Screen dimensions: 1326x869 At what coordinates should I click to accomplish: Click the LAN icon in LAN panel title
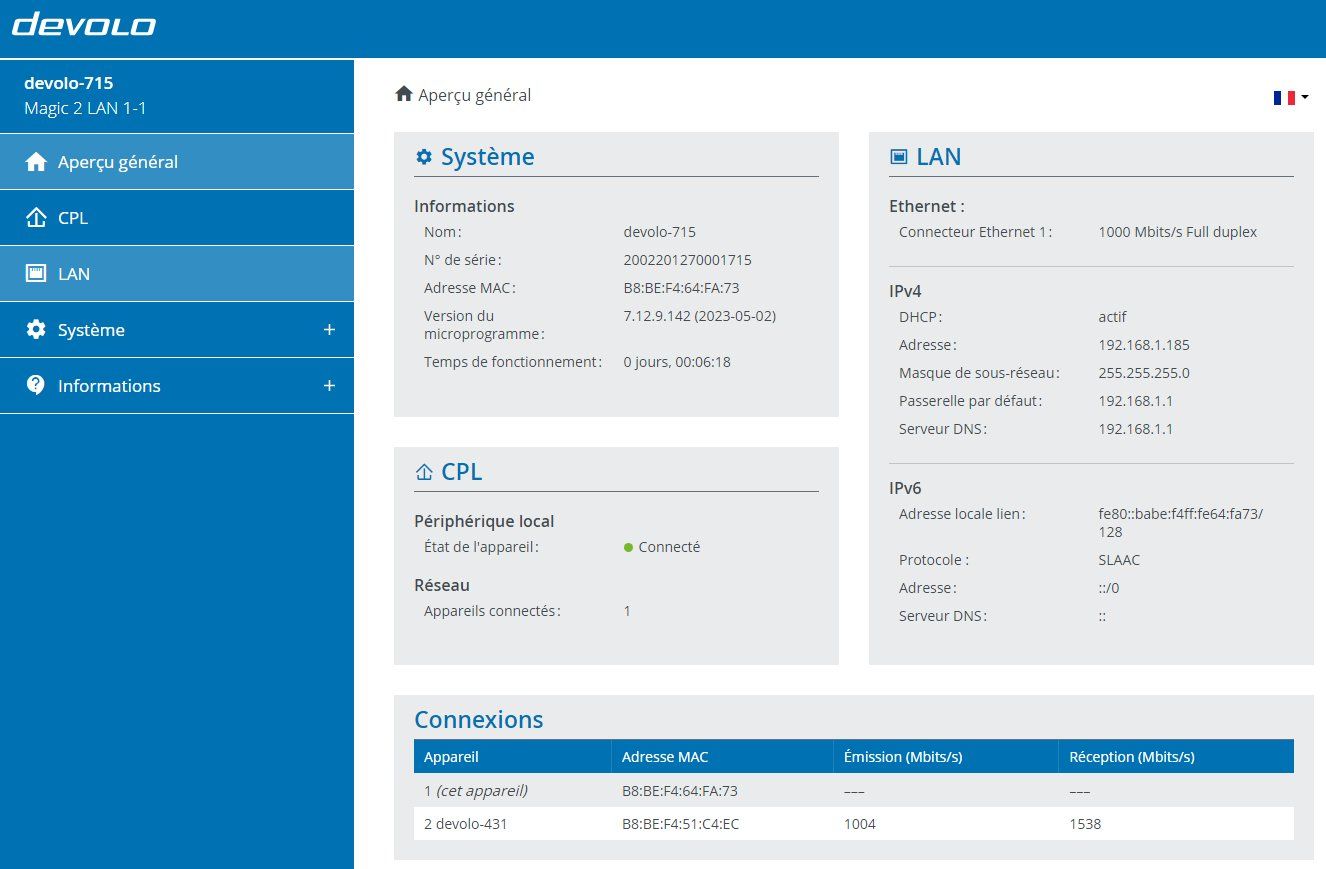pyautogui.click(x=899, y=157)
